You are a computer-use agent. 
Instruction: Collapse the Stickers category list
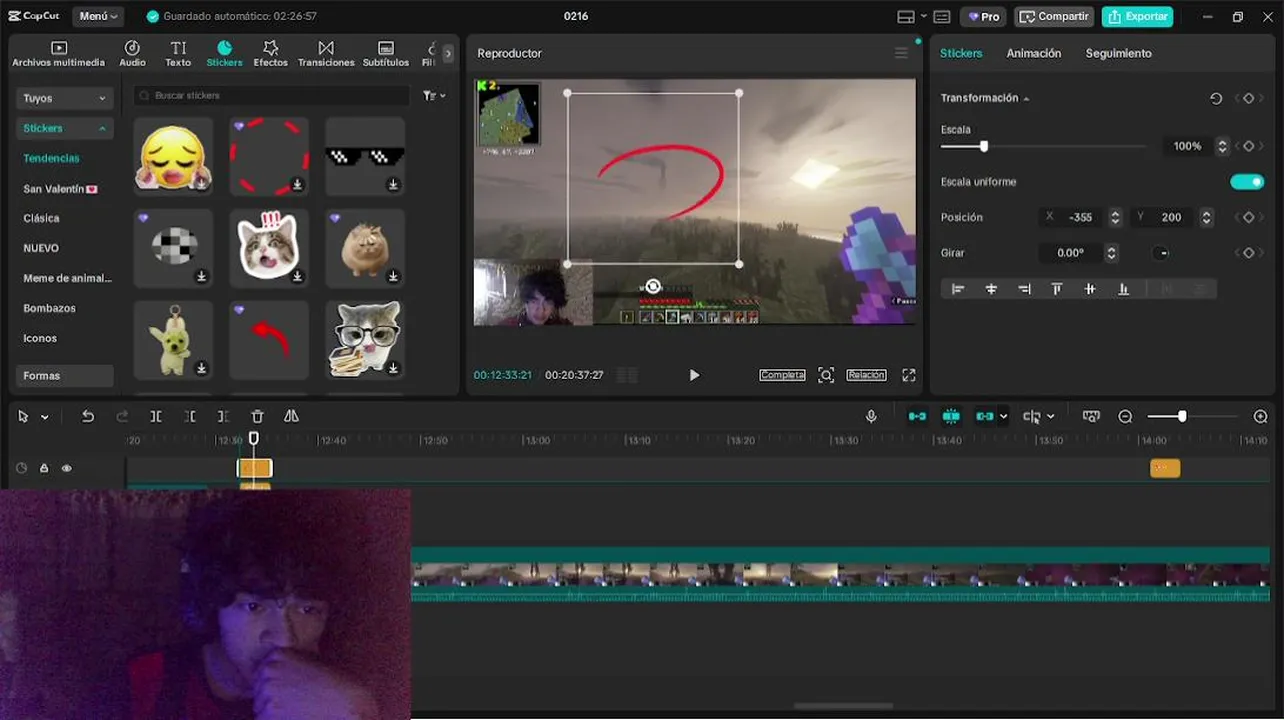point(64,128)
